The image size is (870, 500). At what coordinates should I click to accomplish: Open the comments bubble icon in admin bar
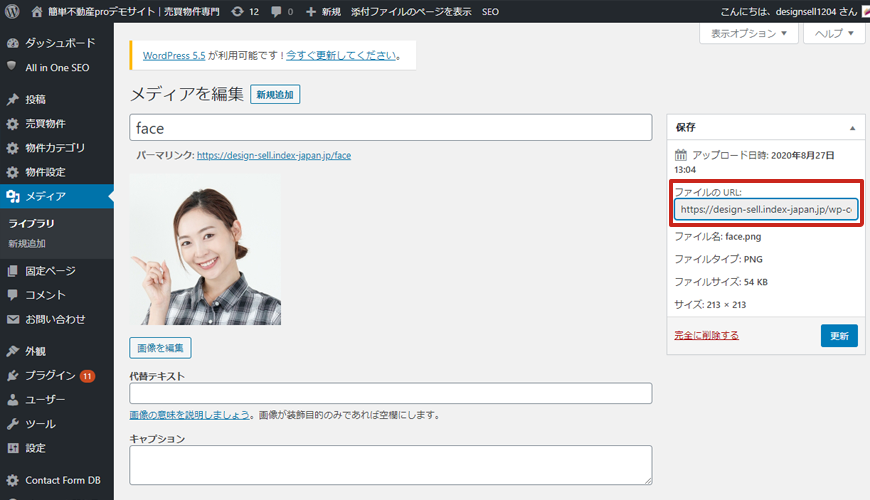point(277,11)
